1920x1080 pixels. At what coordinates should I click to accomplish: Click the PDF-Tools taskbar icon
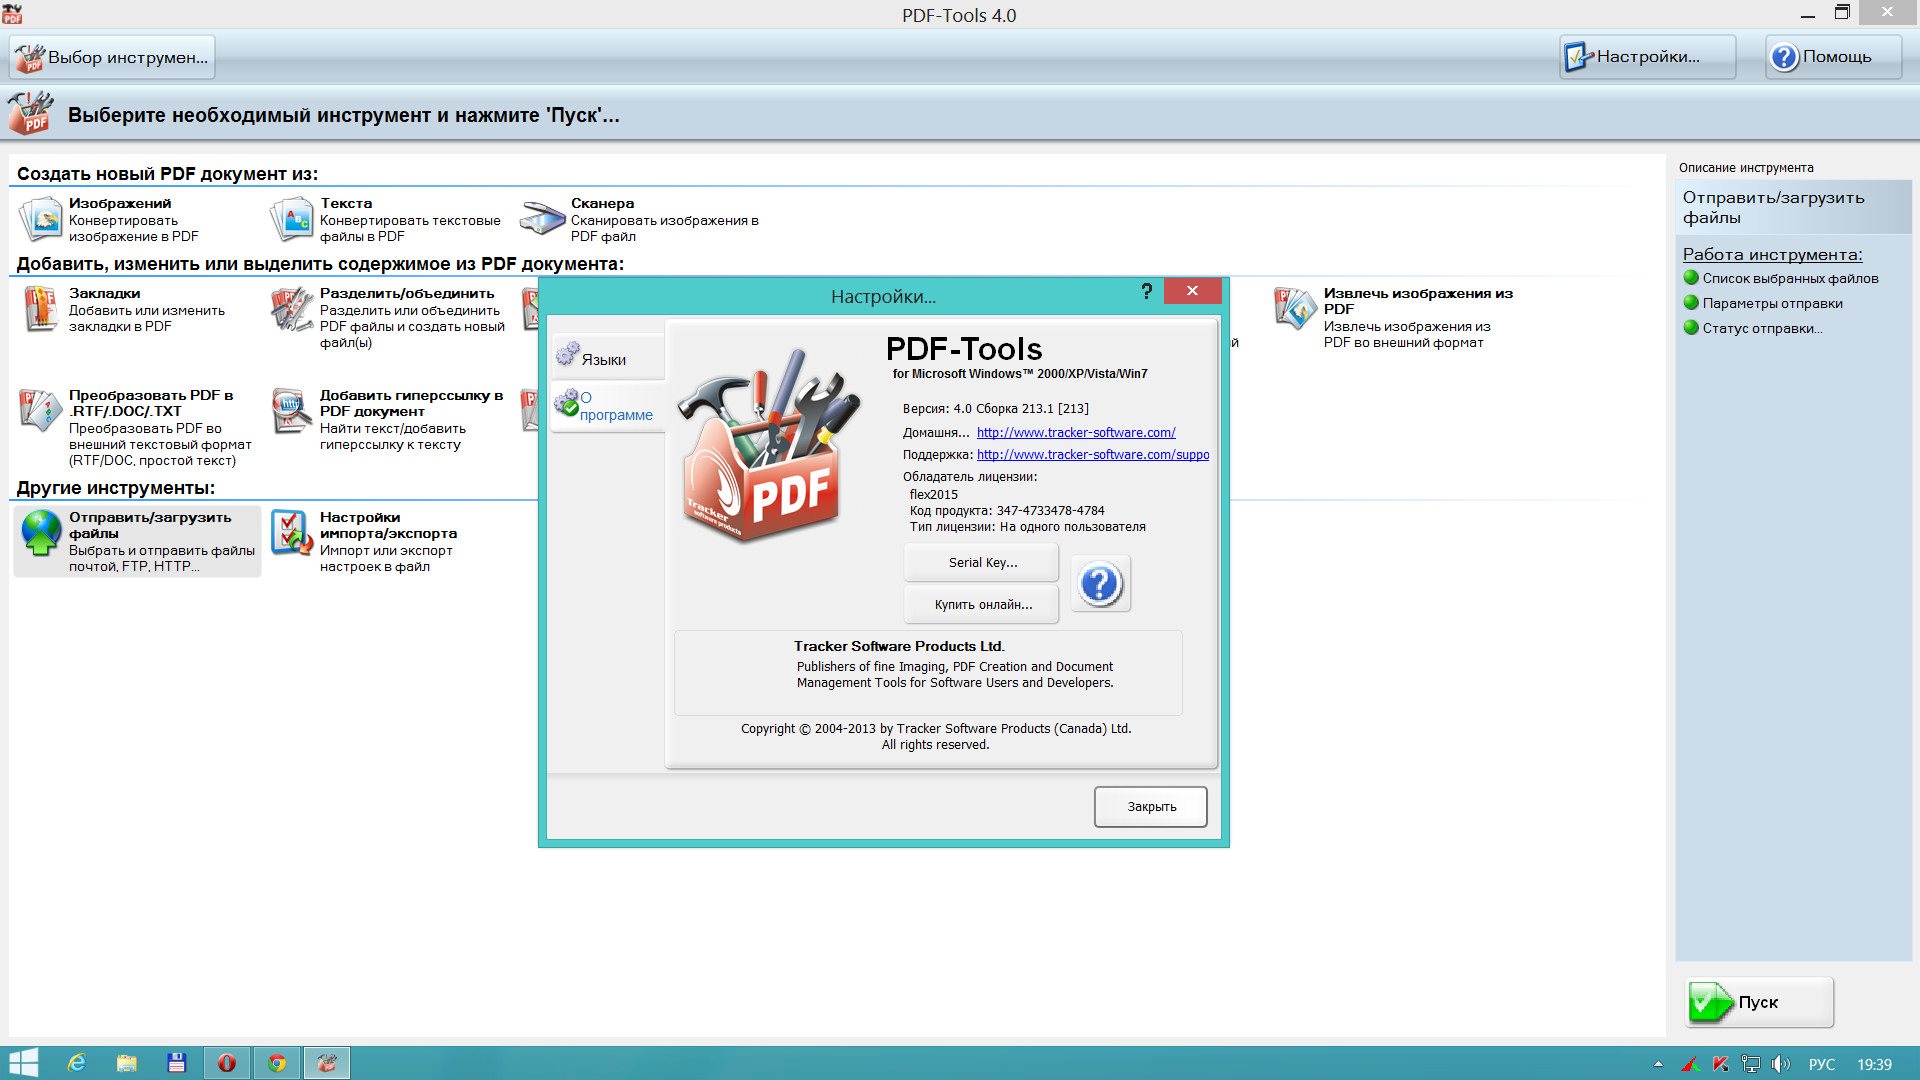pos(327,1063)
